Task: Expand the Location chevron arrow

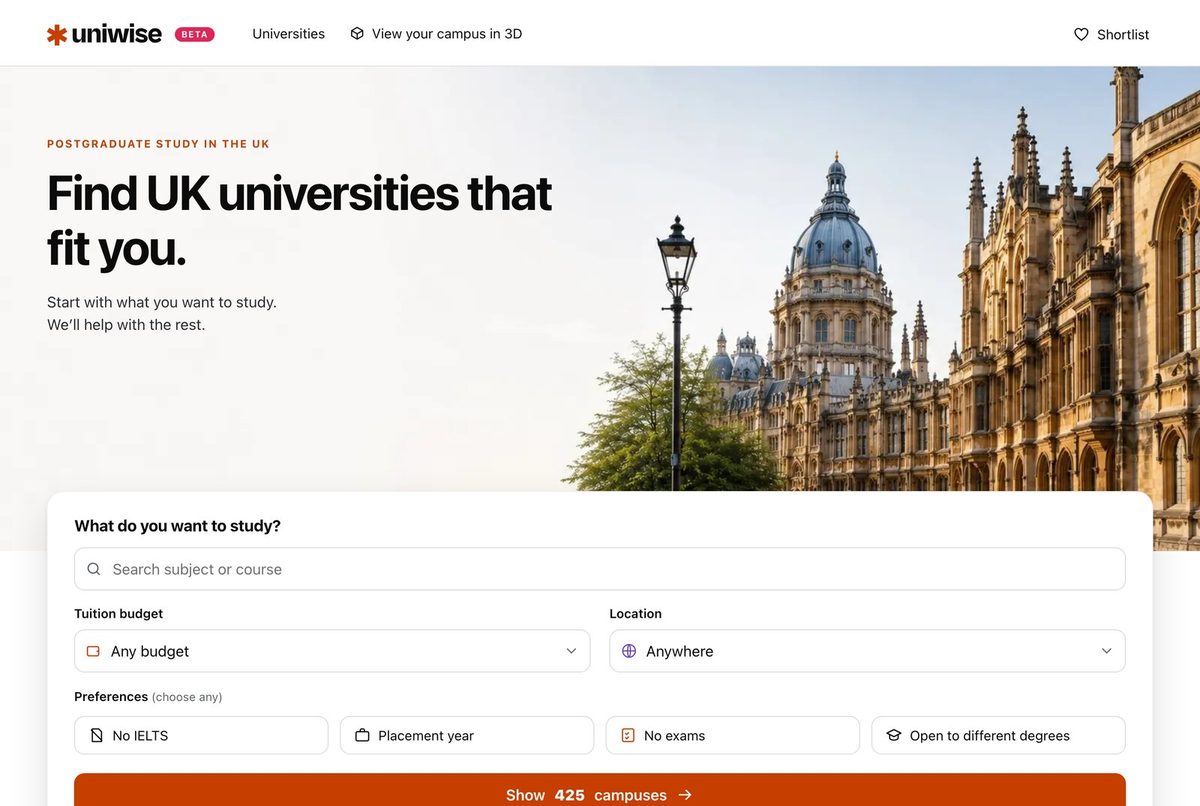Action: coord(1107,651)
